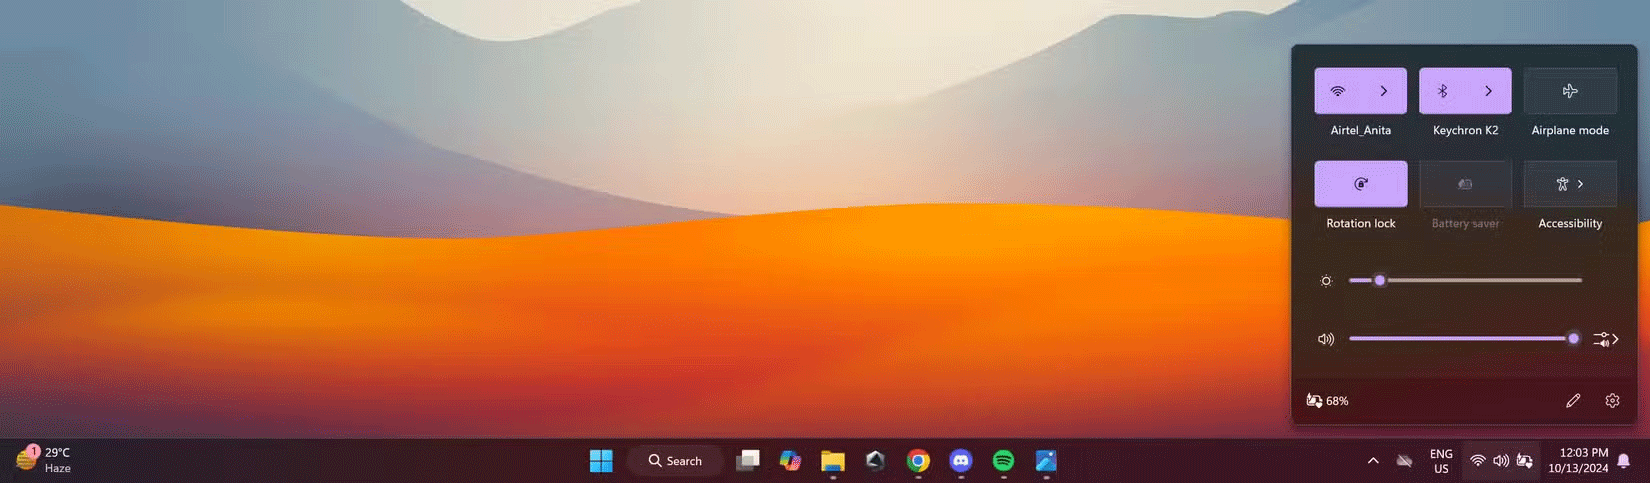
Task: Switch to Google Chrome on the taskbar
Action: pyautogui.click(x=918, y=461)
